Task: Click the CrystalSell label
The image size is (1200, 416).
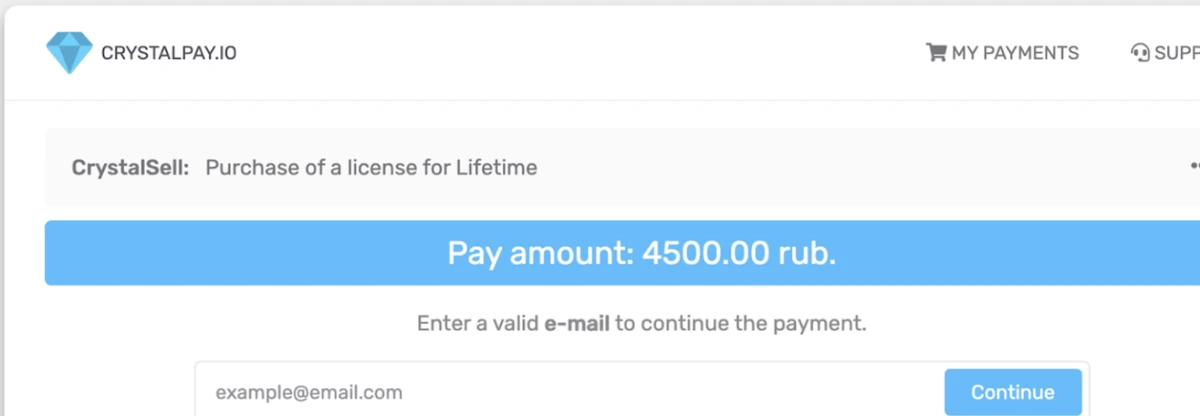Action: [x=130, y=168]
